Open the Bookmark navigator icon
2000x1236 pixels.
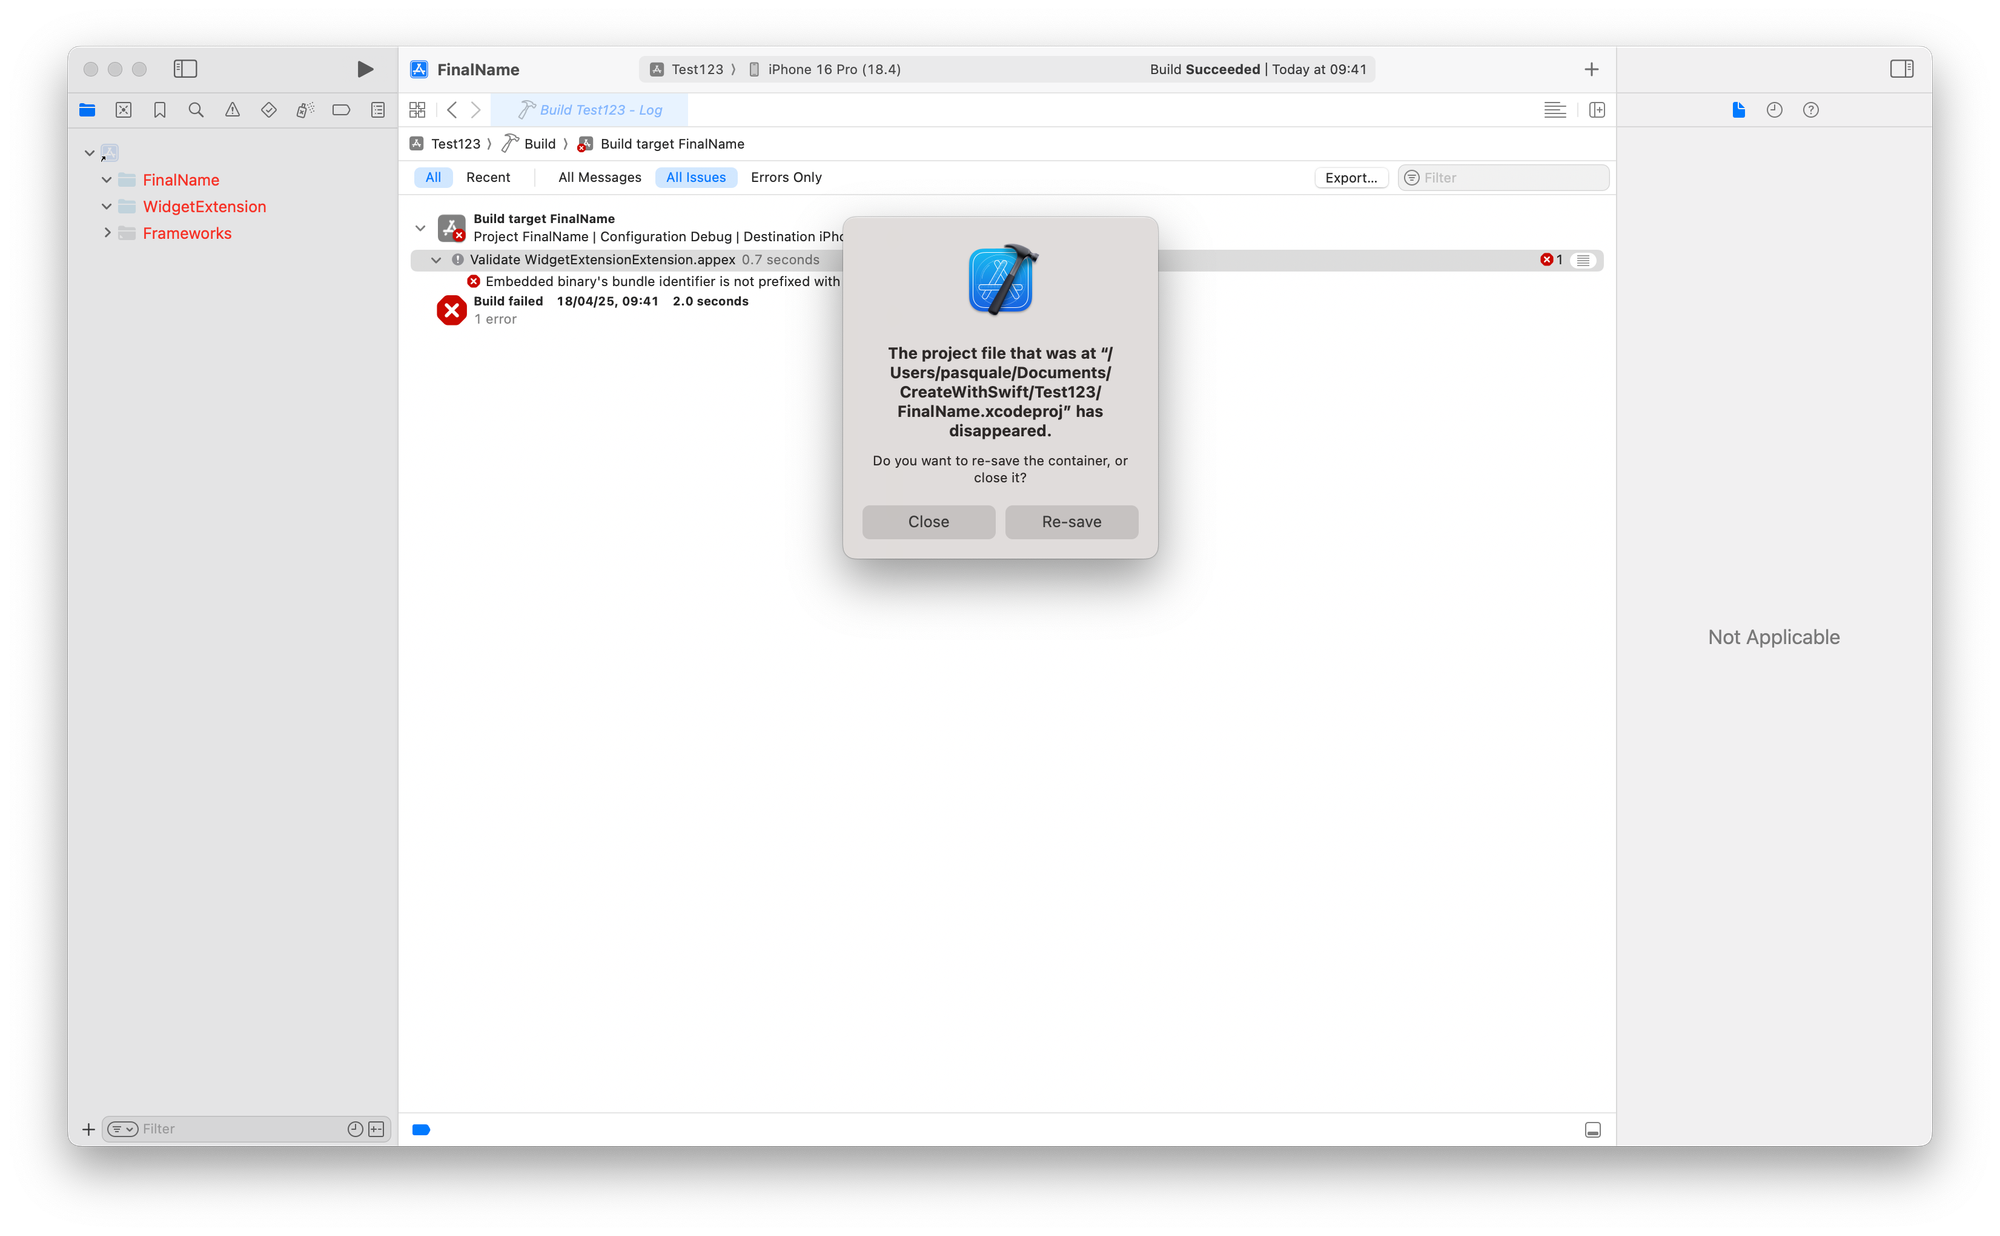(160, 110)
